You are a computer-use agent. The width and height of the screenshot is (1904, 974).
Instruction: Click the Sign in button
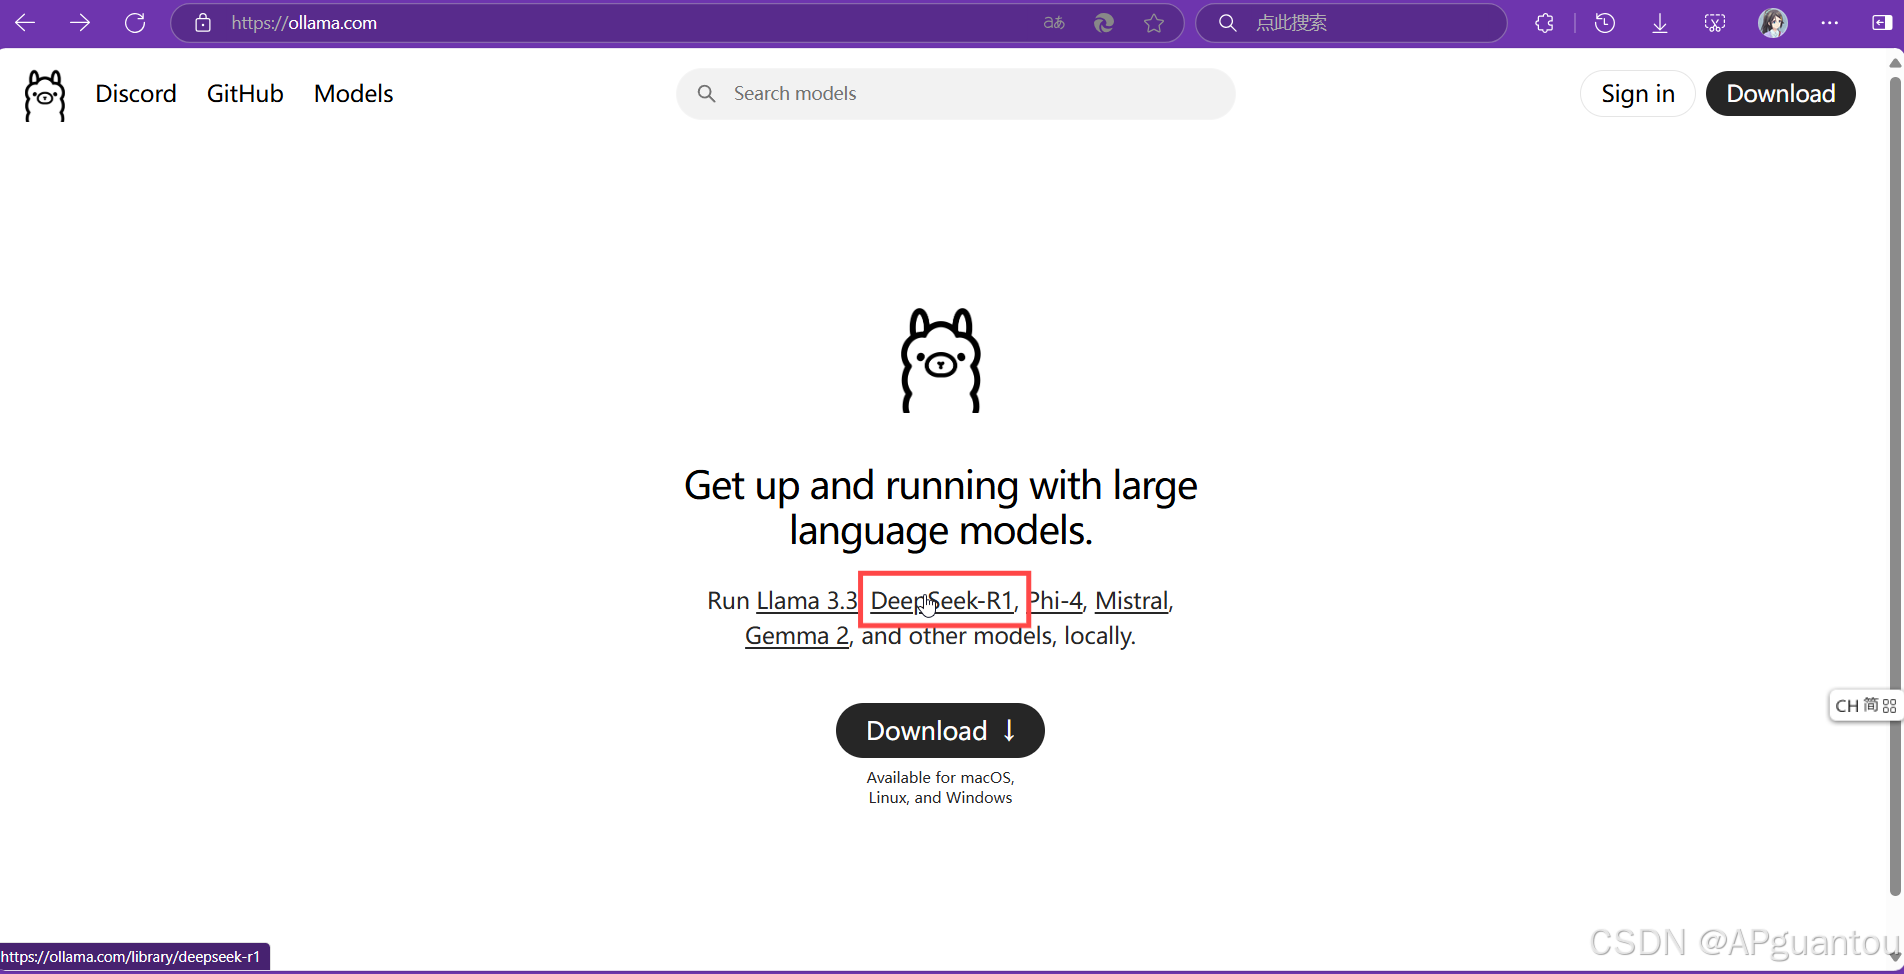1637,93
